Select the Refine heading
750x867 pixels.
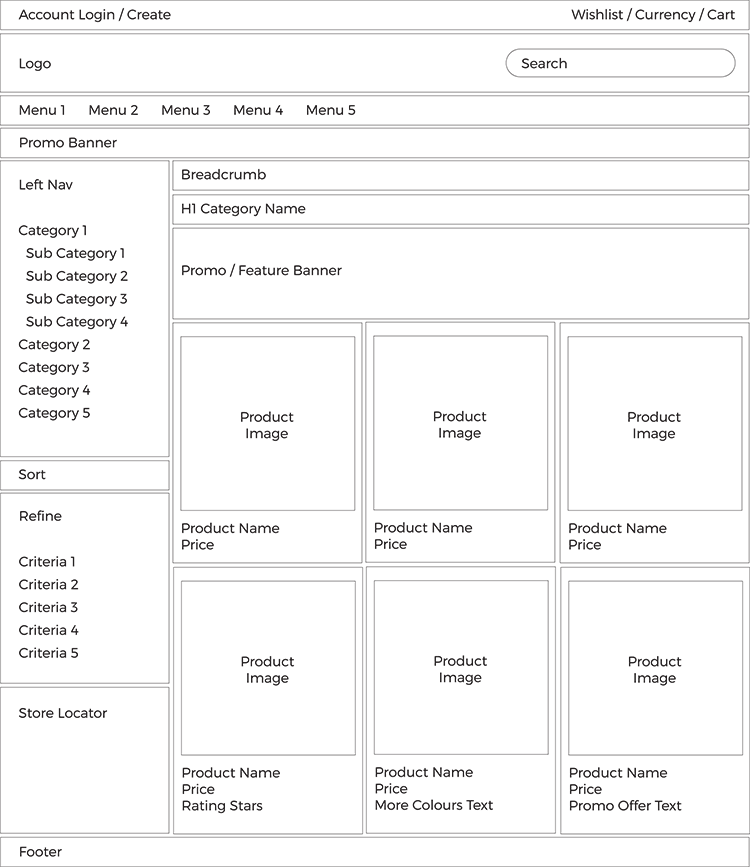pos(40,516)
